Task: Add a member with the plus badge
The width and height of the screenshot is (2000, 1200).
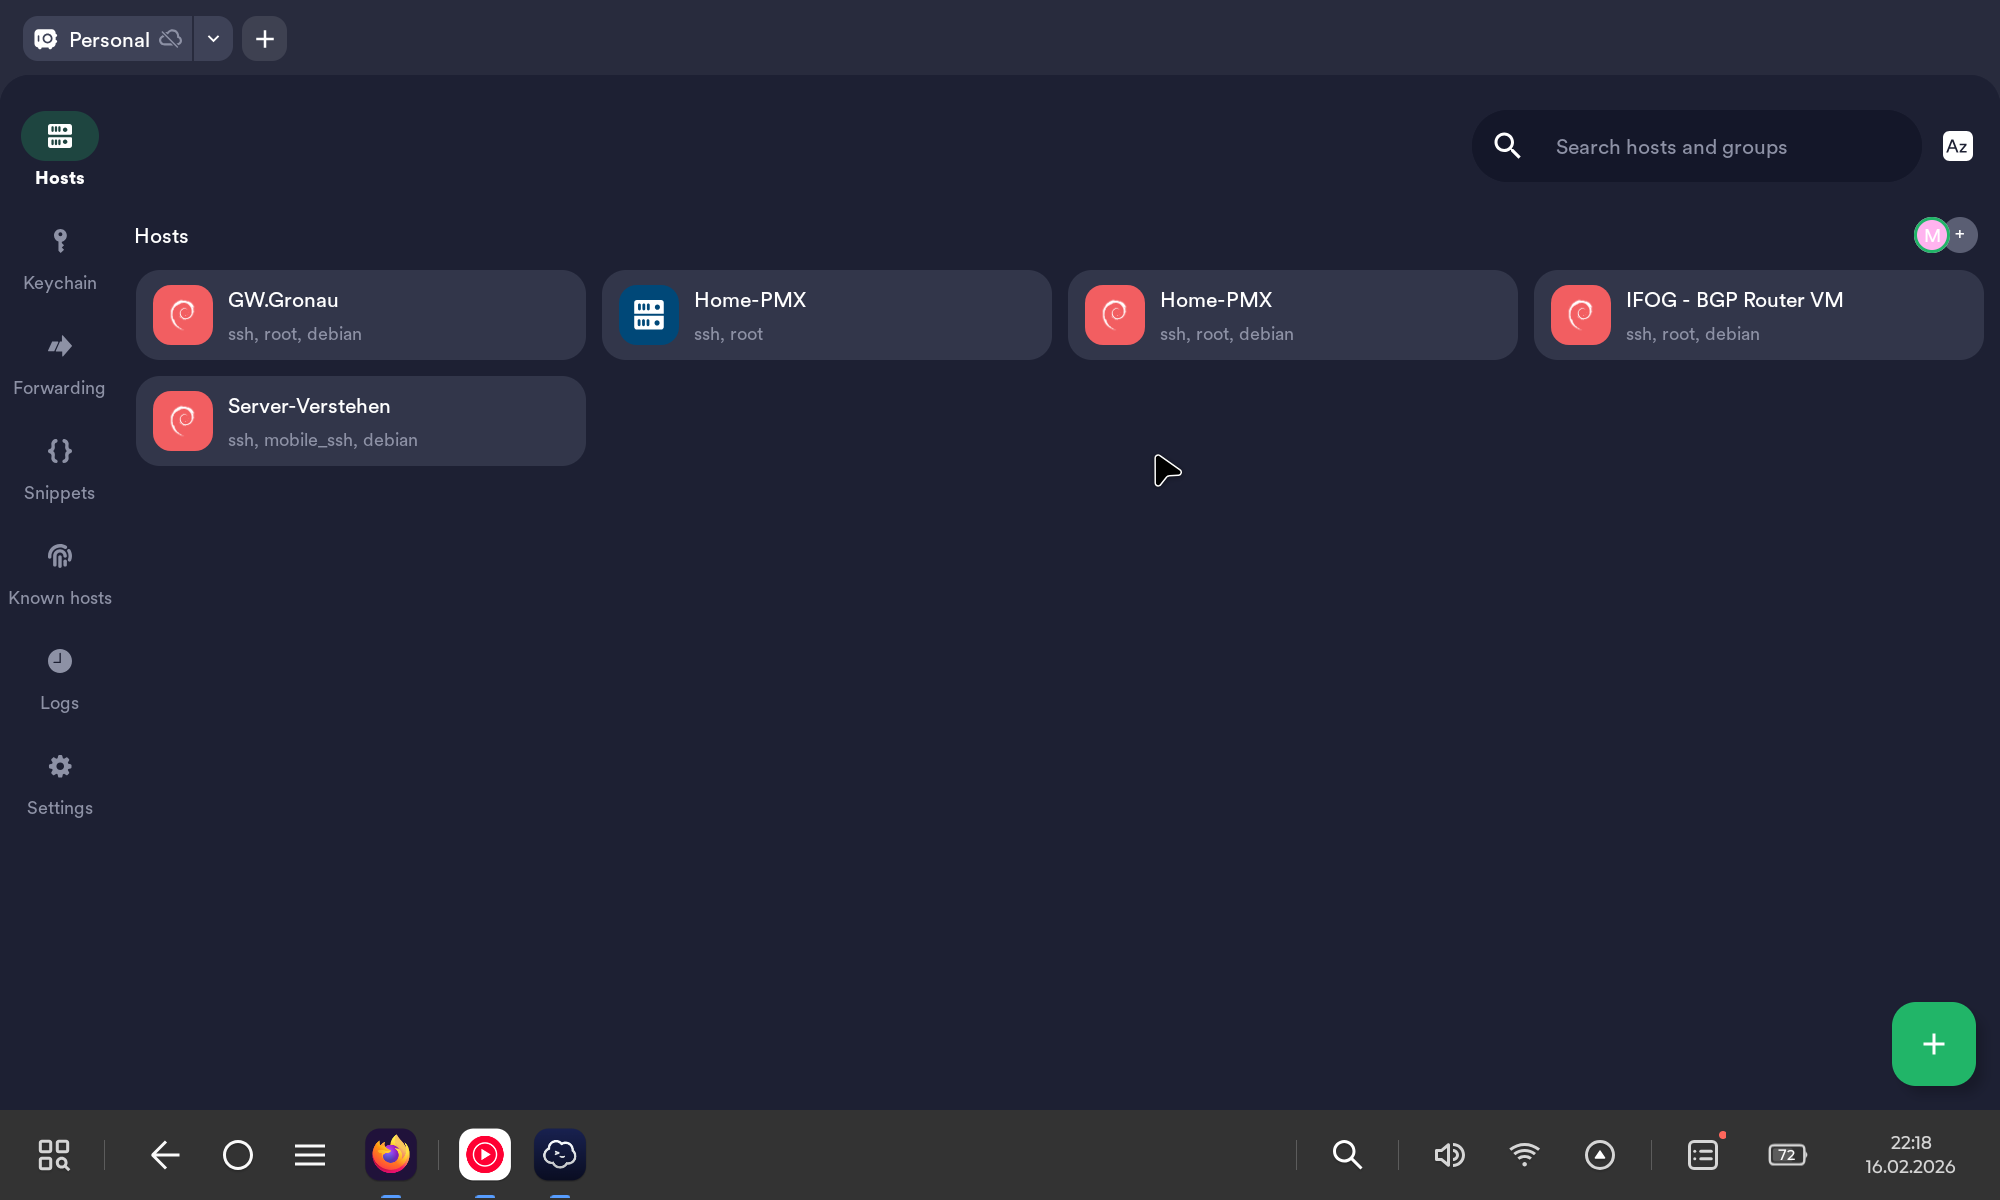Action: (1961, 234)
